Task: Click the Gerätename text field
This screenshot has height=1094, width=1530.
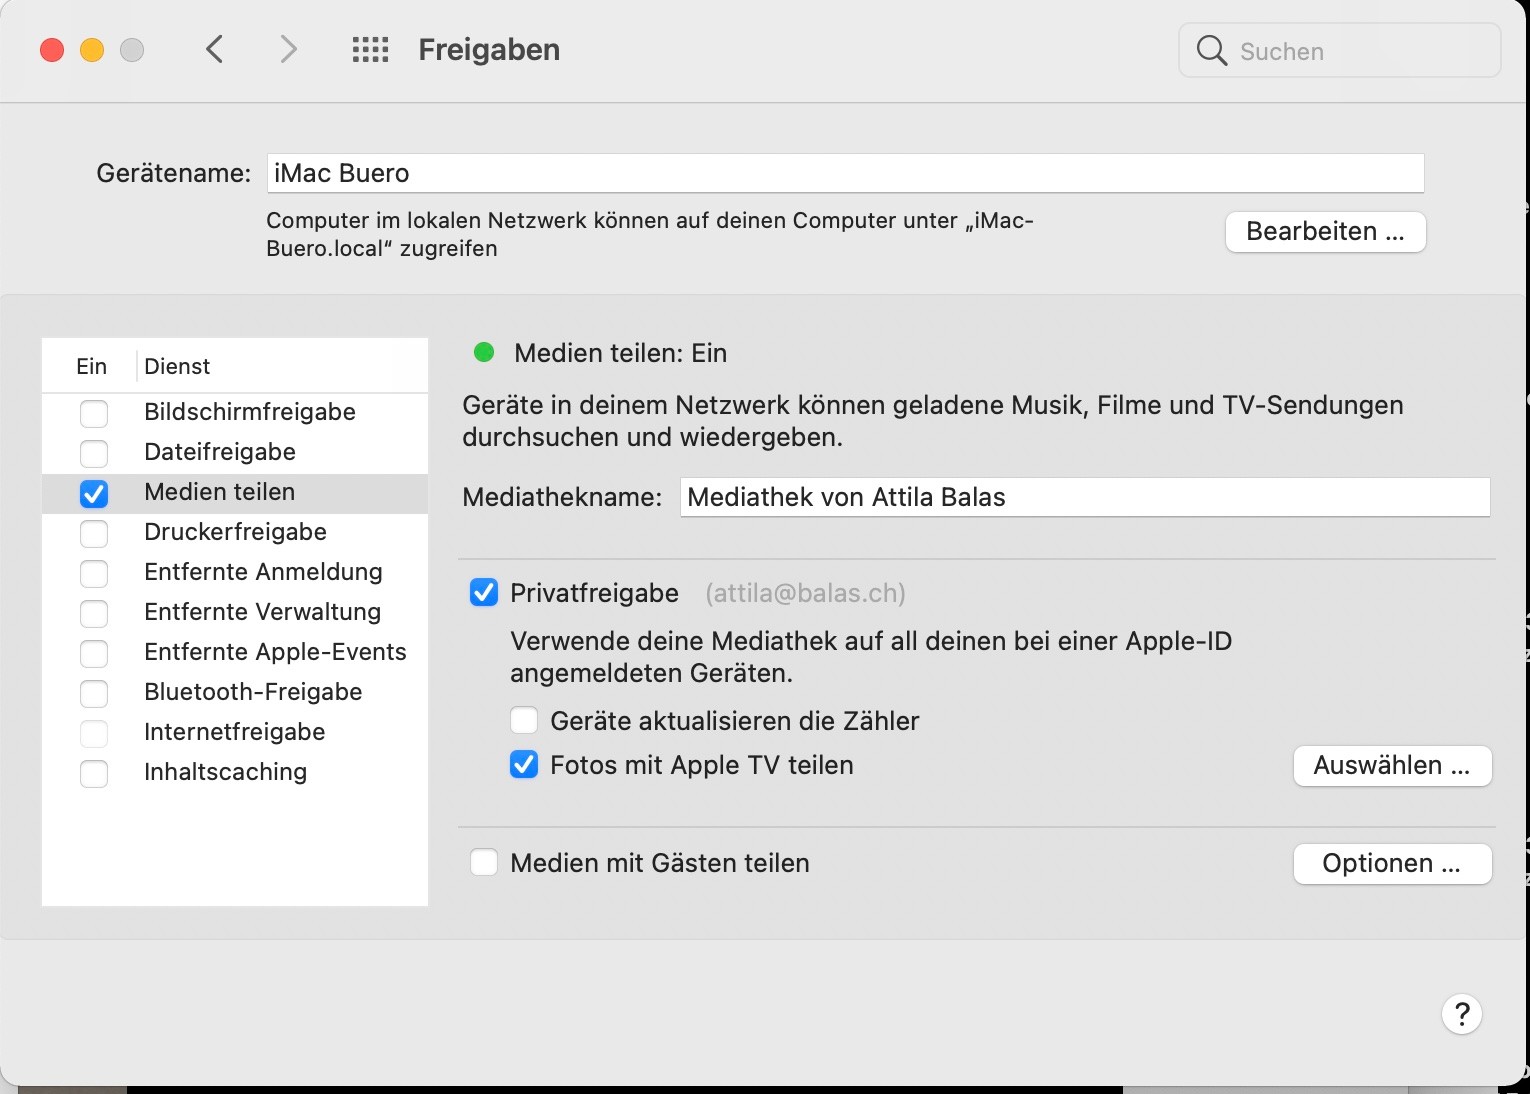Action: point(844,173)
